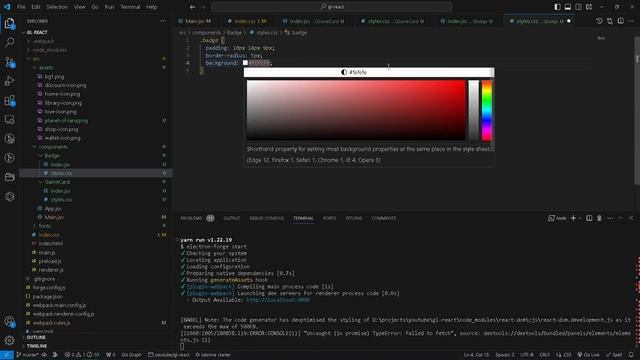Open editor more actions ellipsis

tap(631, 21)
